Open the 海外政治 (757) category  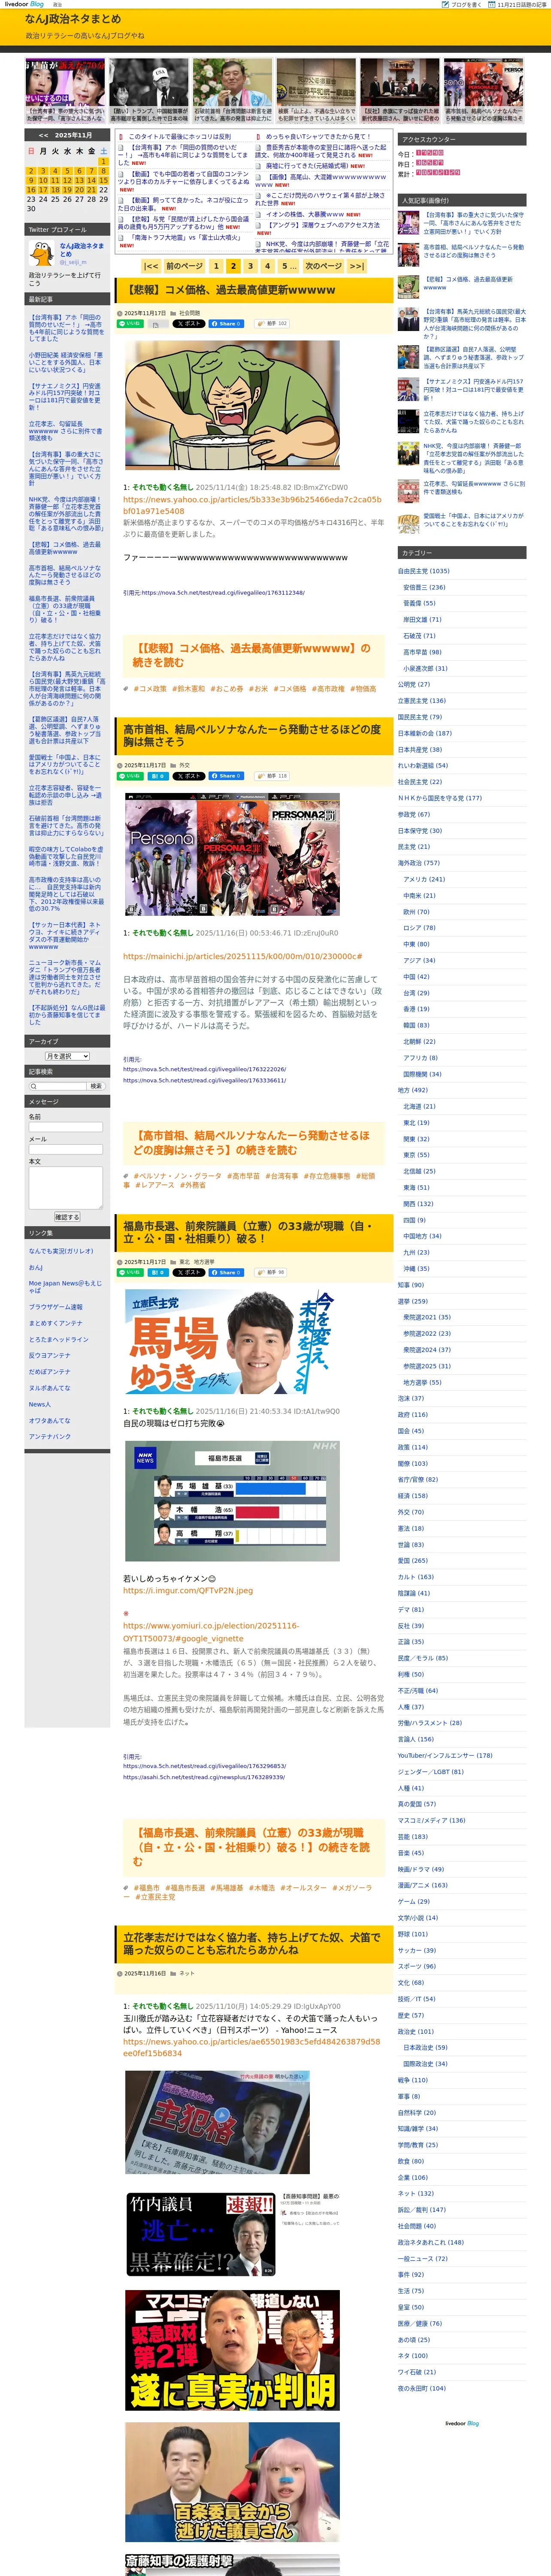click(x=418, y=862)
